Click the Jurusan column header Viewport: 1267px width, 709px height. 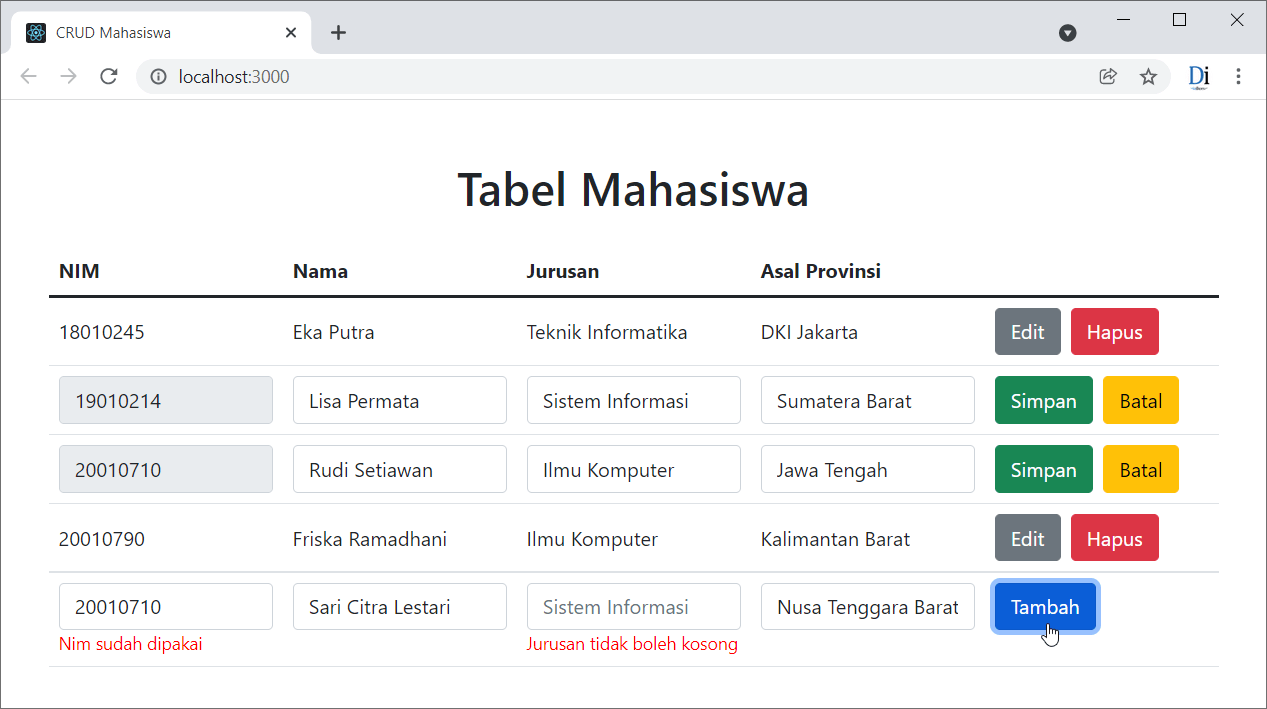[563, 271]
